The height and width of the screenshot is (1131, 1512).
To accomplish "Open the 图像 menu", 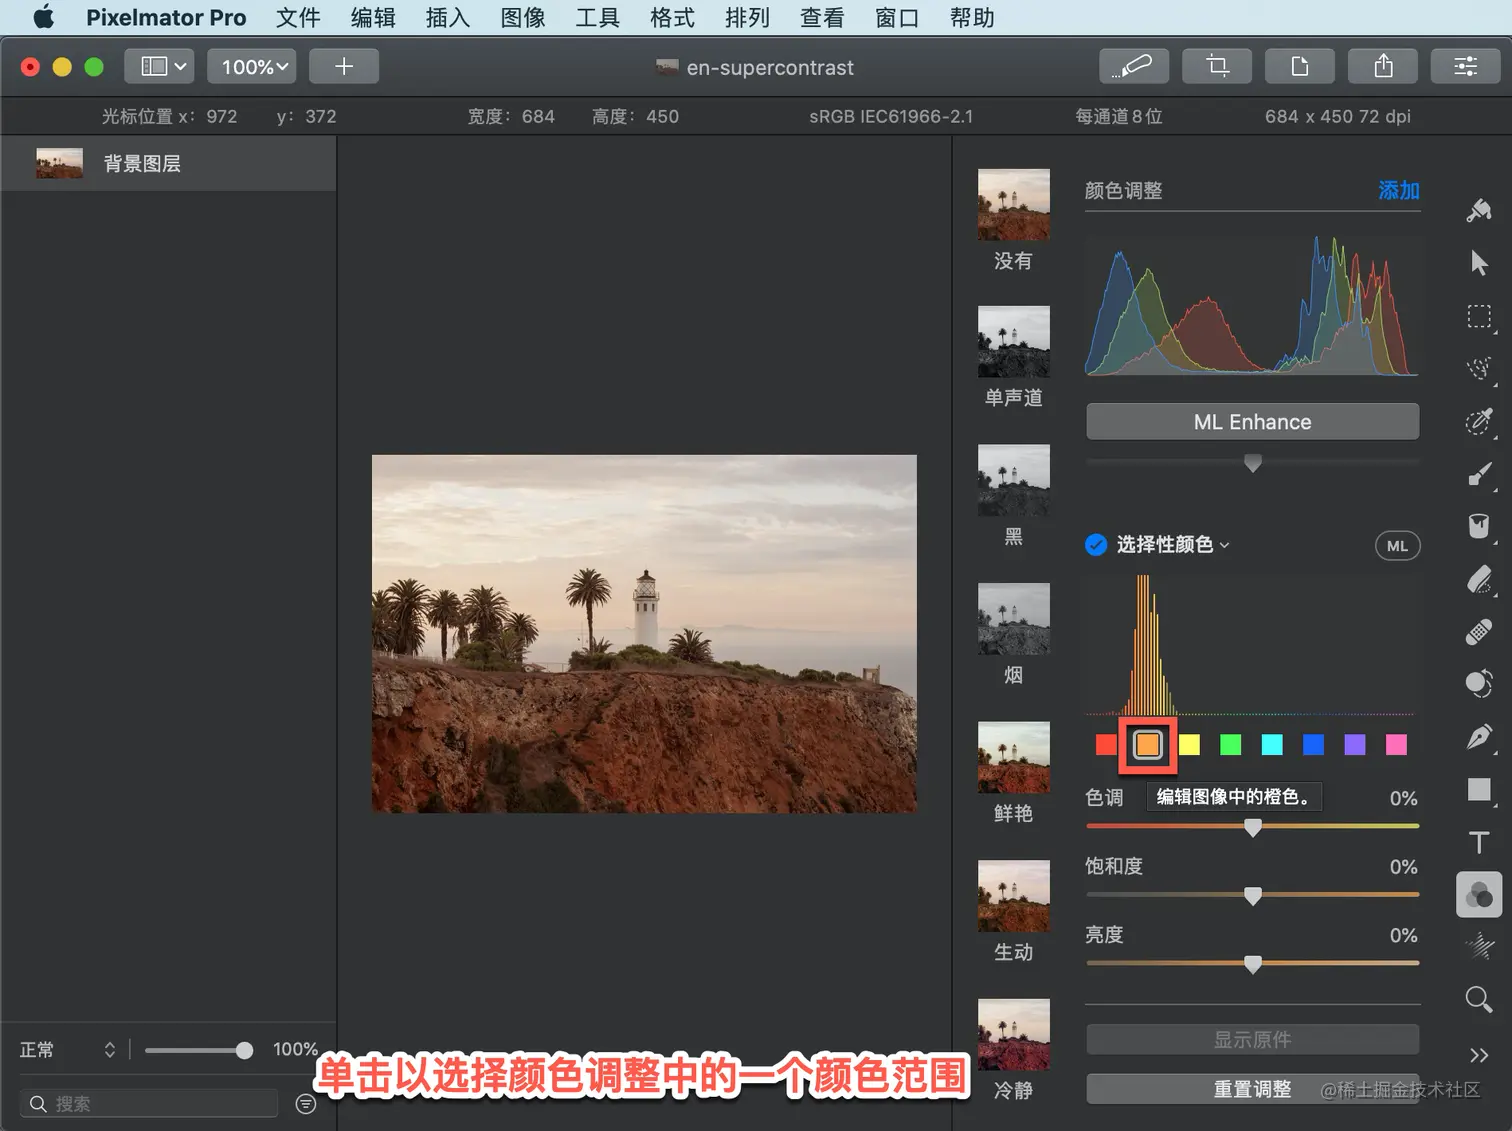I will point(522,18).
